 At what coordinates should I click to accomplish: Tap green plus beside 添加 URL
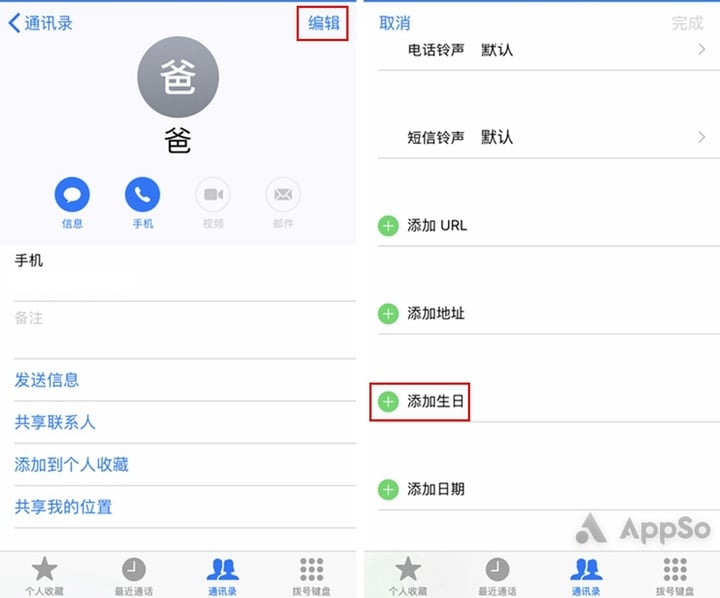tap(388, 226)
